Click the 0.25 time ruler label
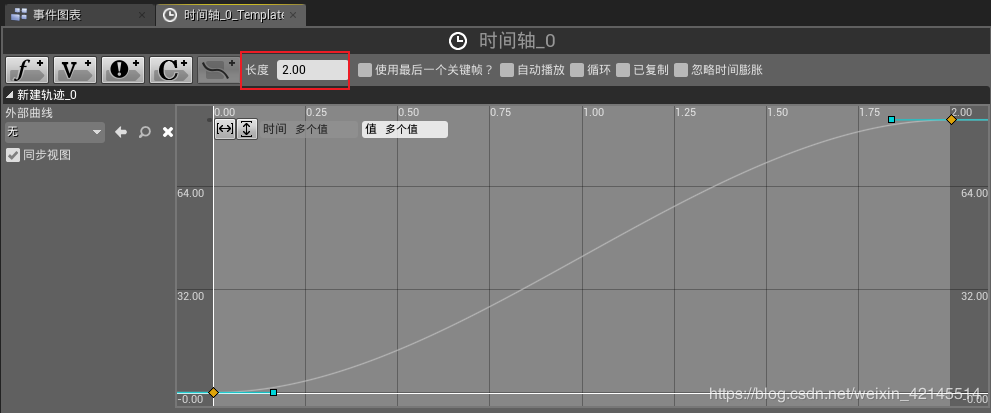This screenshot has width=991, height=413. point(317,113)
